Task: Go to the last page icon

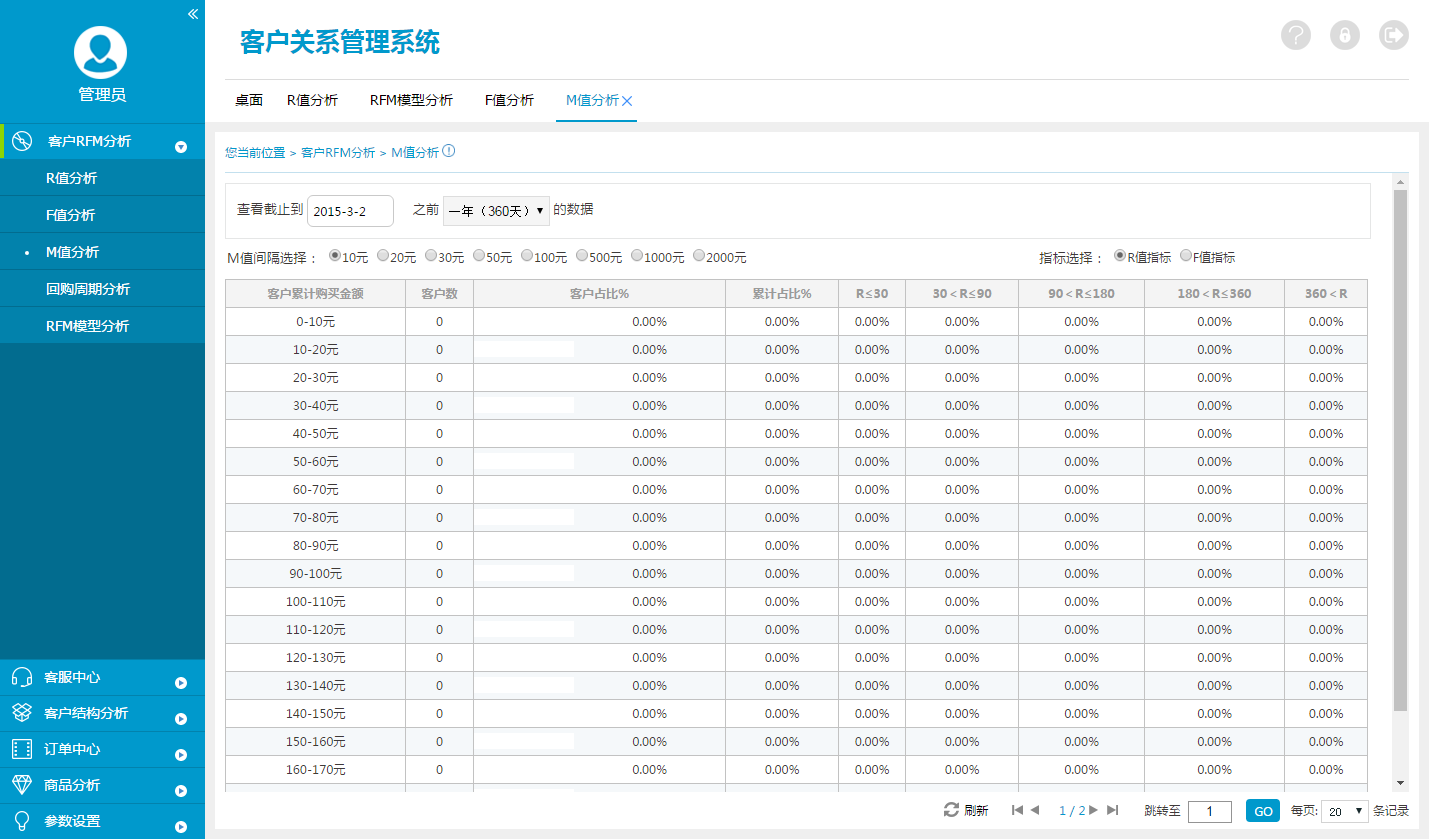Action: [x=1113, y=810]
